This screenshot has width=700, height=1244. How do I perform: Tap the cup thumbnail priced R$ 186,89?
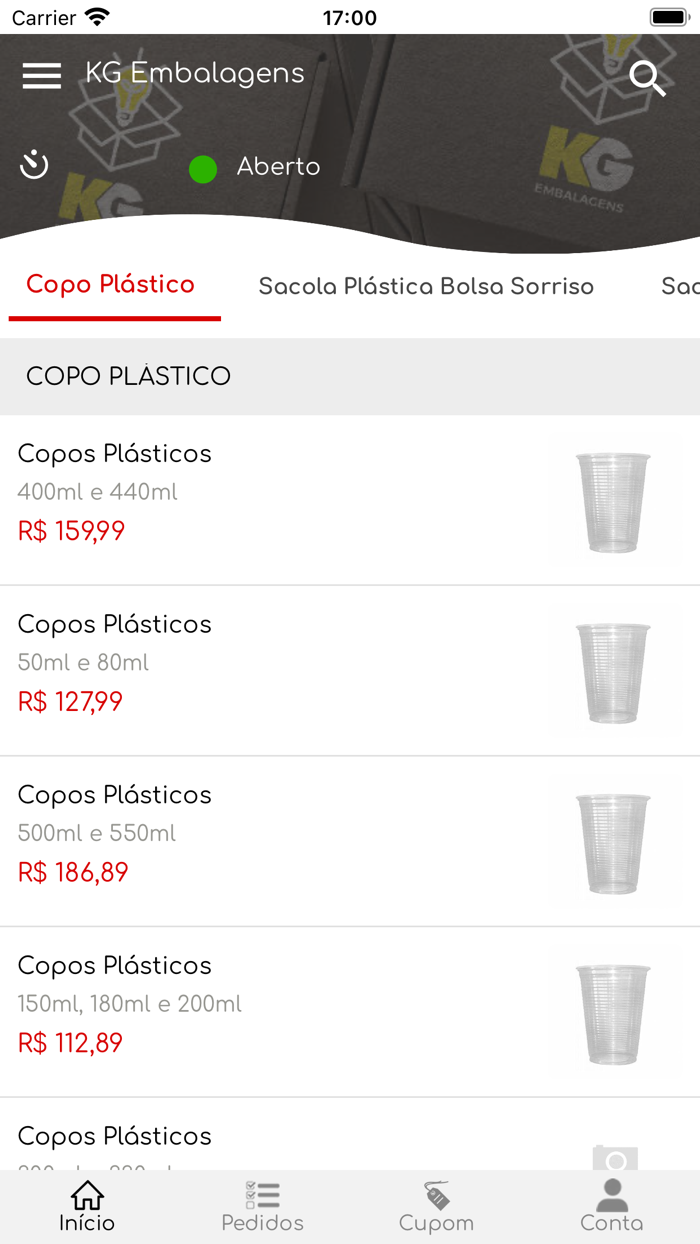pos(612,843)
